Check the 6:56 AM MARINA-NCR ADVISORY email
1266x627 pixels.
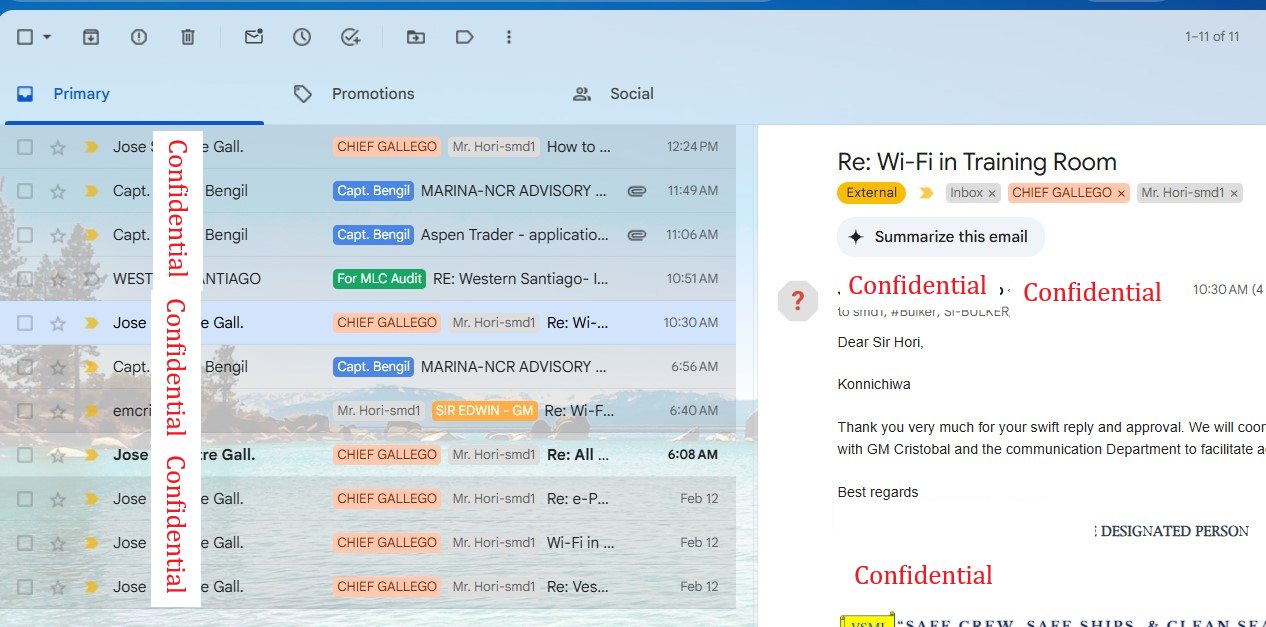click(25, 367)
